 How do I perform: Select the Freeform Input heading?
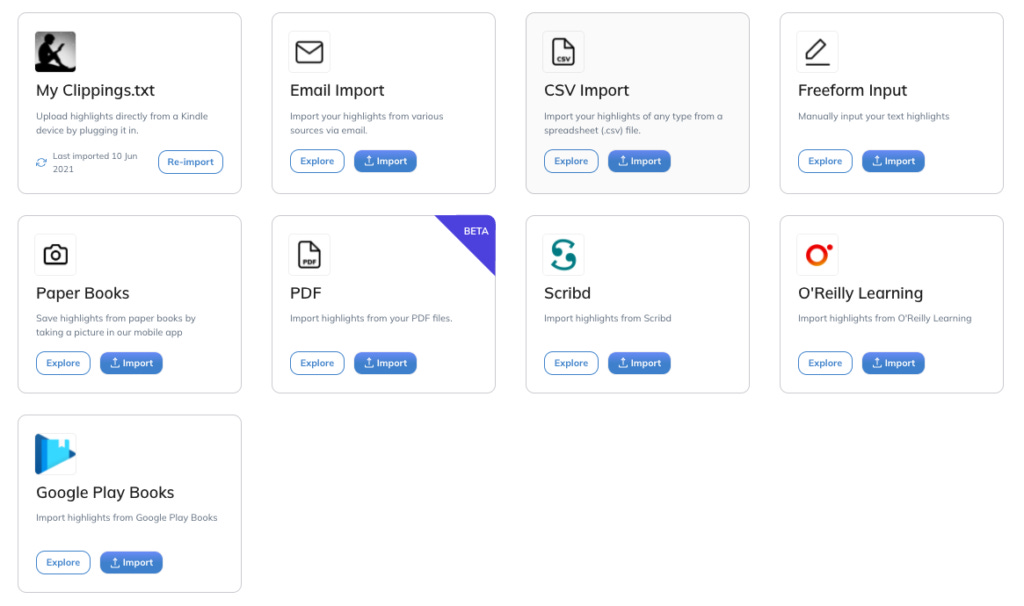click(x=852, y=91)
